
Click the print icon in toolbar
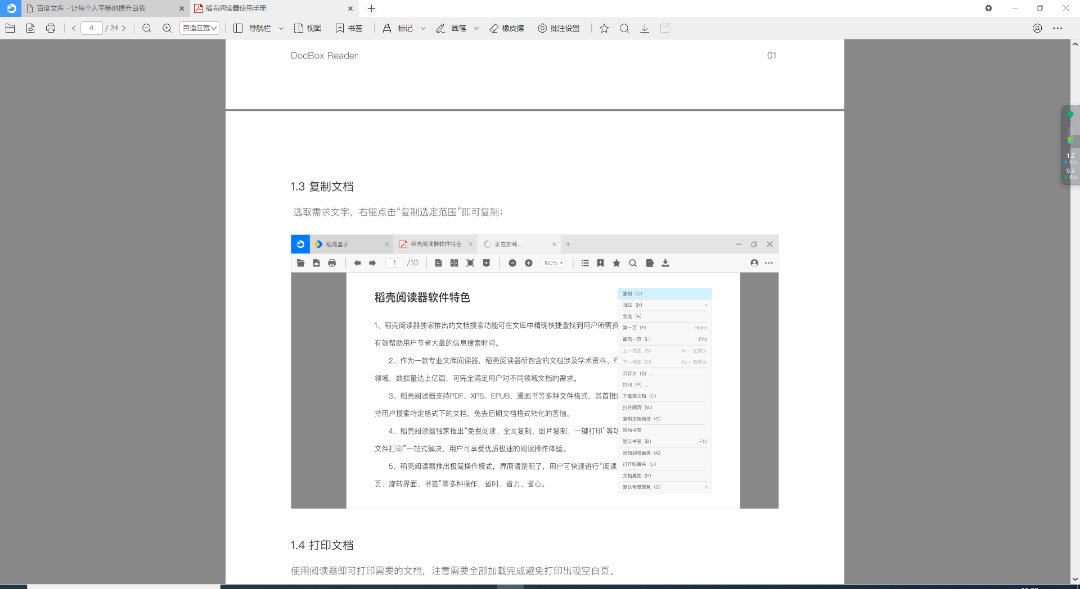(49, 28)
